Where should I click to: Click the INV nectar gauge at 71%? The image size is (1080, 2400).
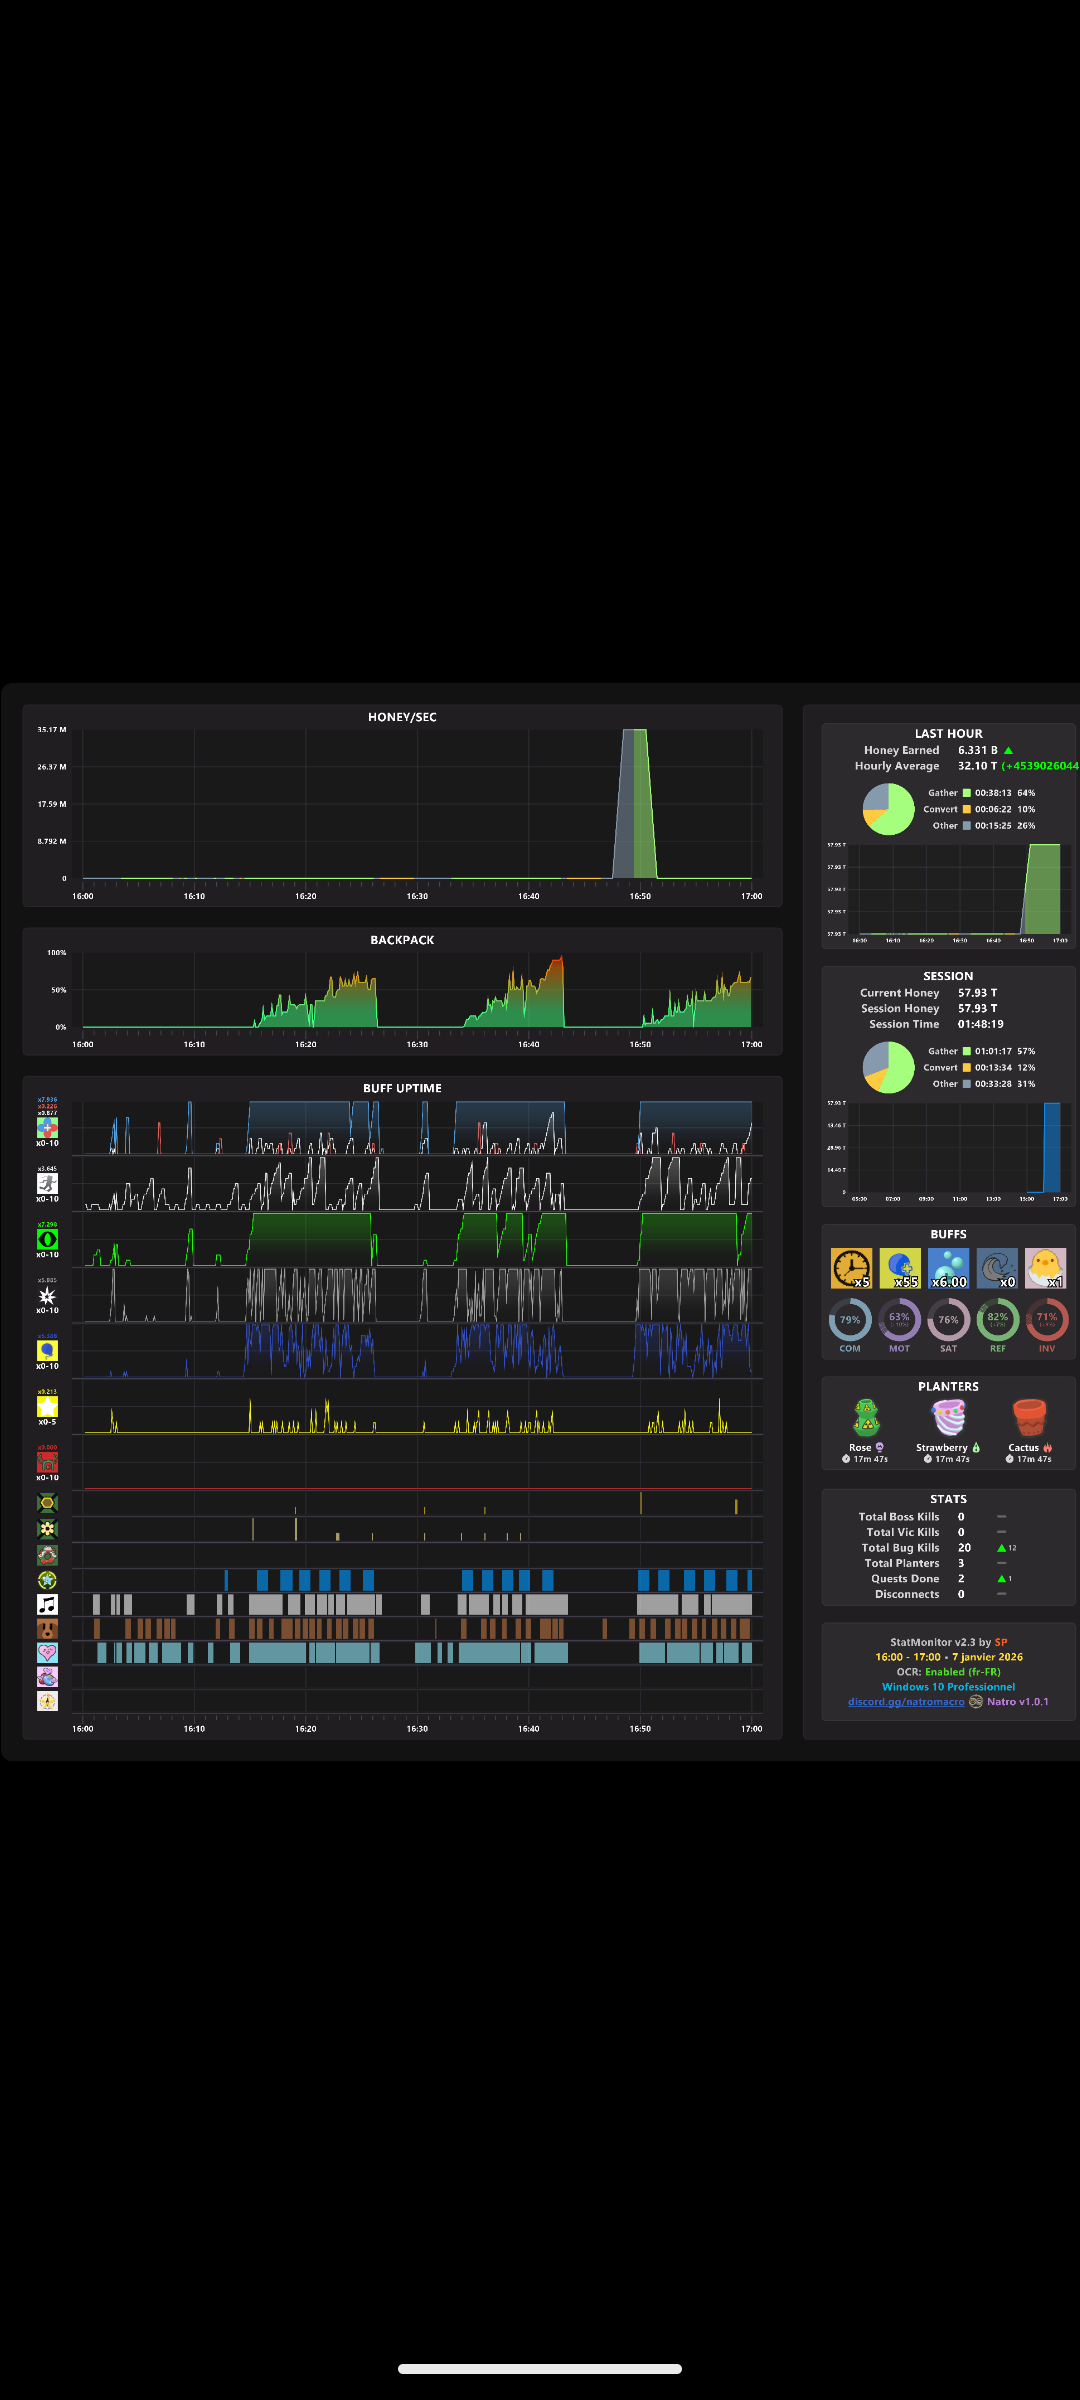click(x=1047, y=1320)
